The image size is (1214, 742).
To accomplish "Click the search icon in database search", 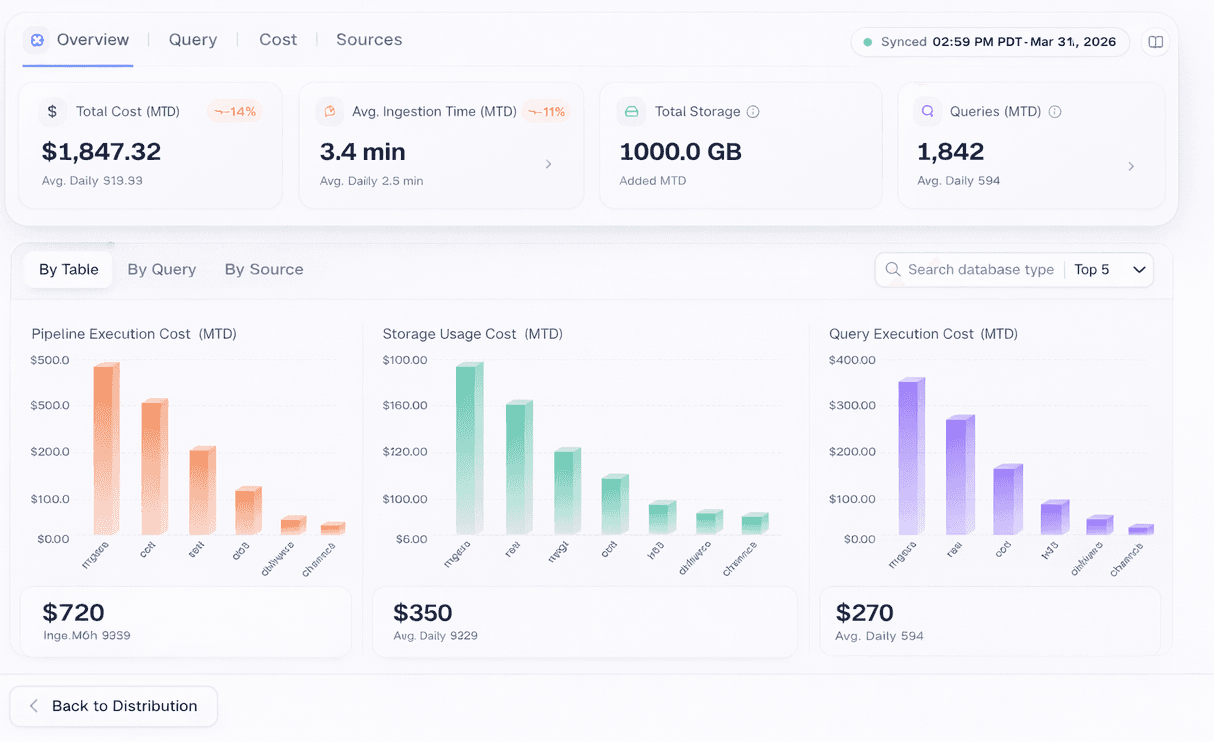I will click(x=893, y=270).
